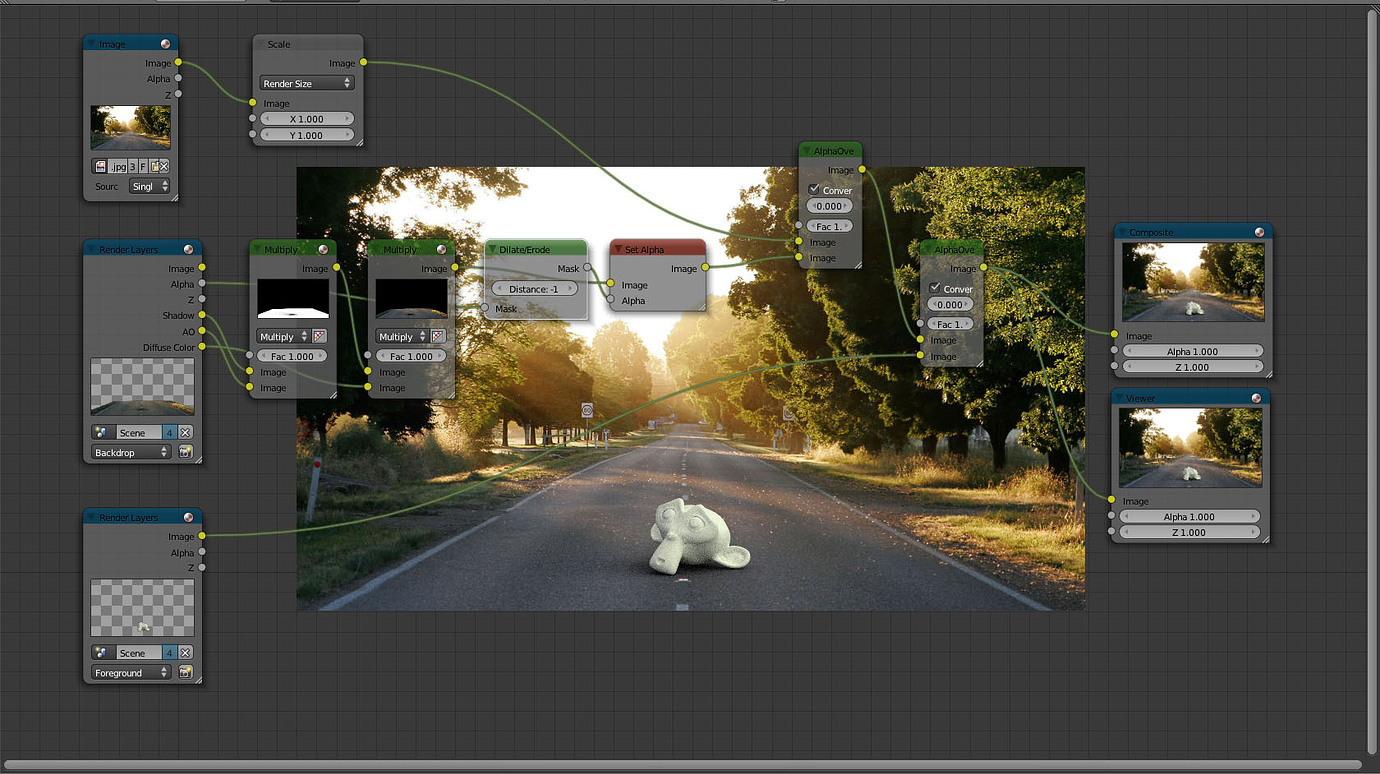The width and height of the screenshot is (1380, 774).
Task: Adjust Fac on lower AlphaOver node
Action: [x=950, y=324]
